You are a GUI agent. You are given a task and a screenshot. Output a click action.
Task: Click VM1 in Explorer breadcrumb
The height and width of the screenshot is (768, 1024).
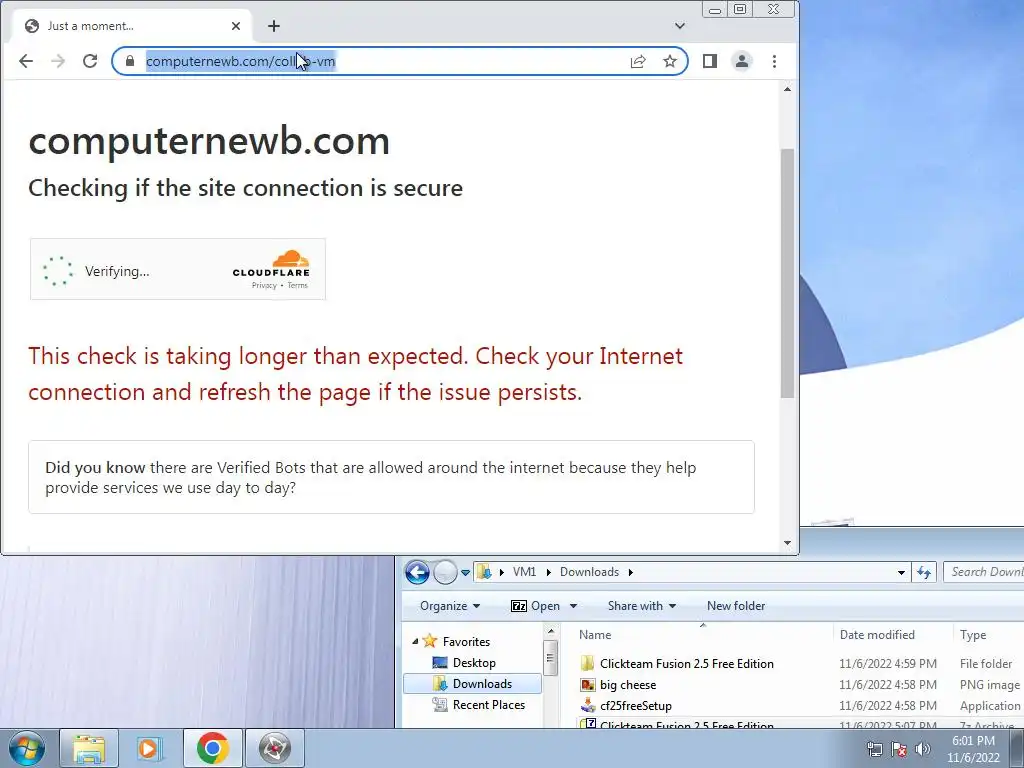(x=524, y=572)
